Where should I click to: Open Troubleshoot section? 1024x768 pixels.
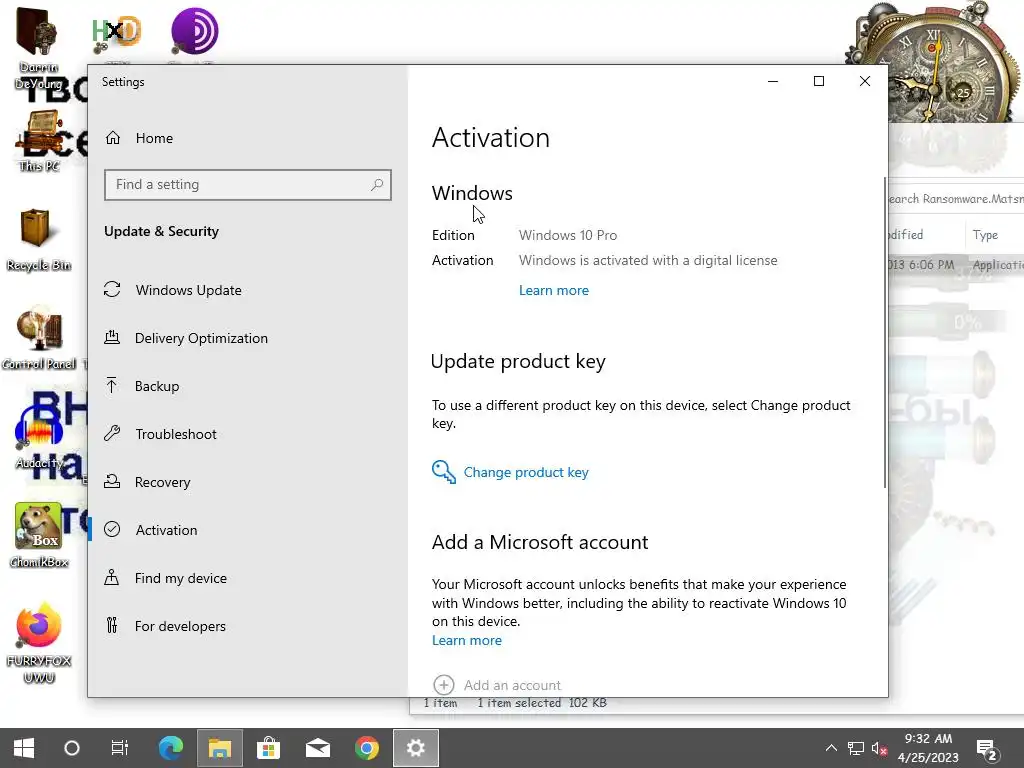(160, 434)
